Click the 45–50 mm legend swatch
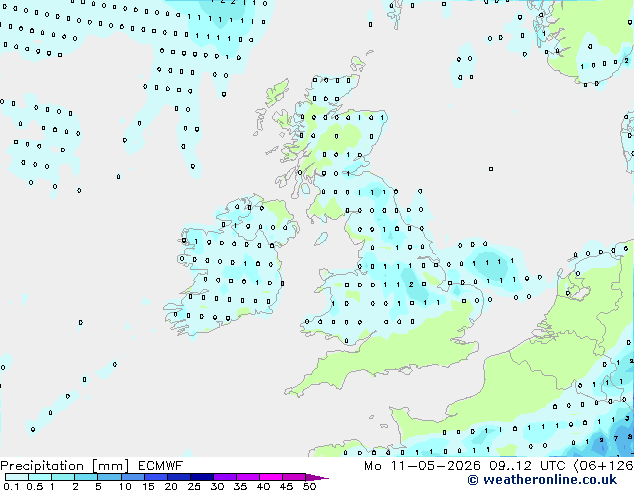The width and height of the screenshot is (634, 490). pos(294,477)
